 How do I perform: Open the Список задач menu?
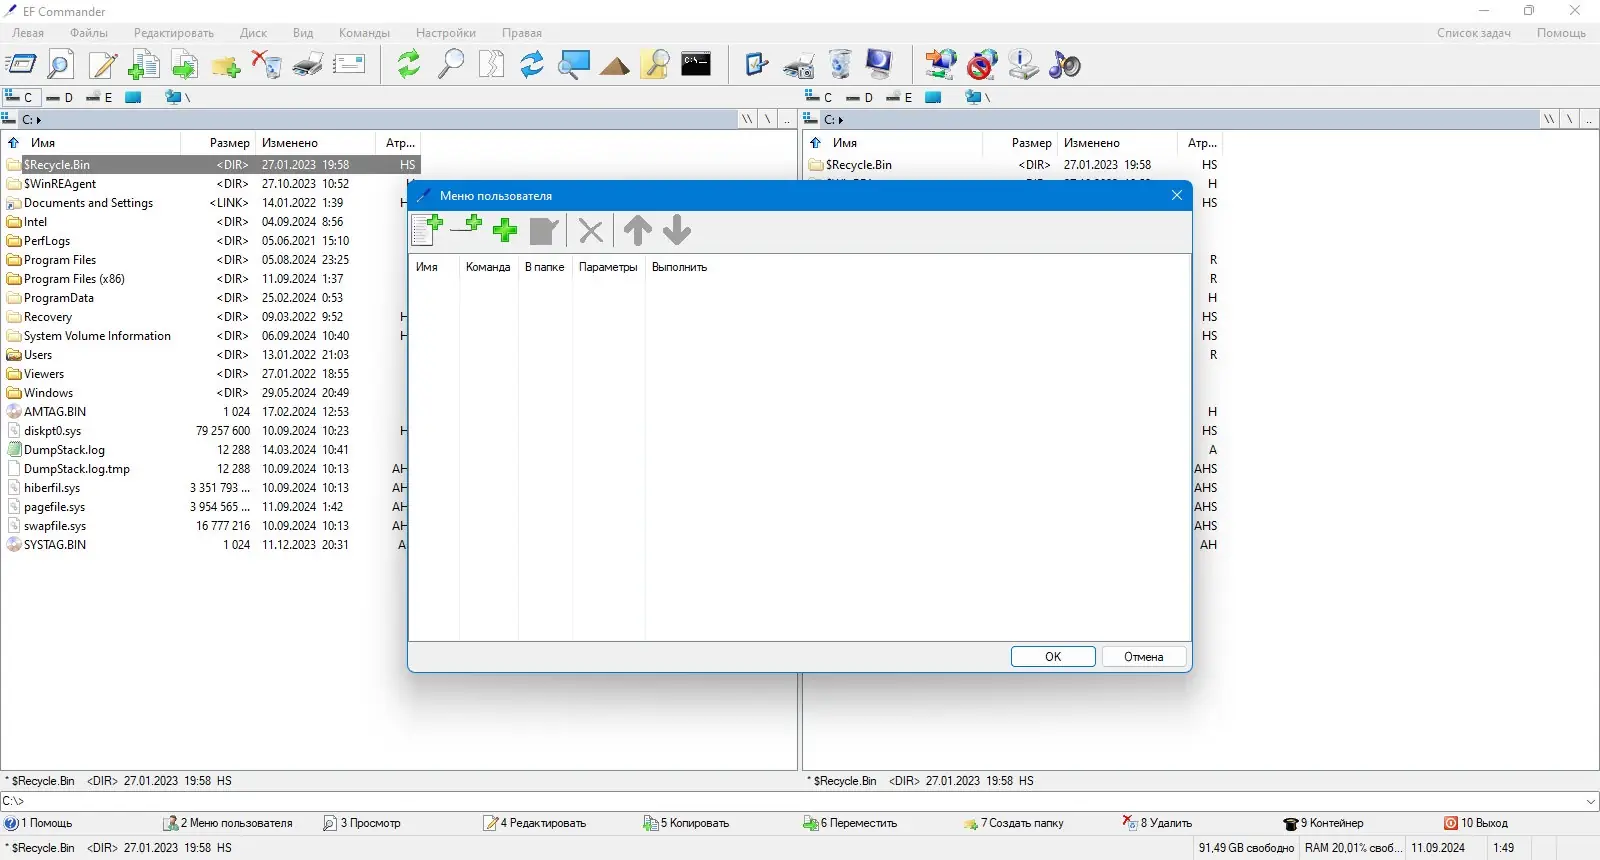pyautogui.click(x=1474, y=33)
